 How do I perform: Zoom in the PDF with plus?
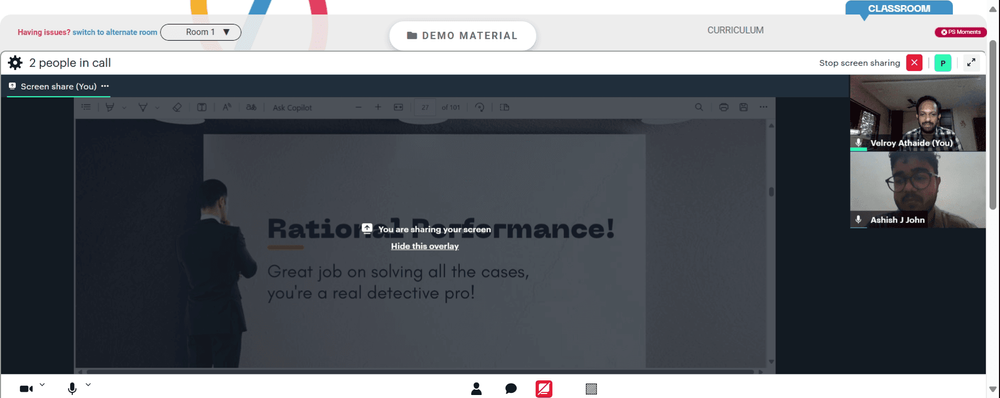378,107
